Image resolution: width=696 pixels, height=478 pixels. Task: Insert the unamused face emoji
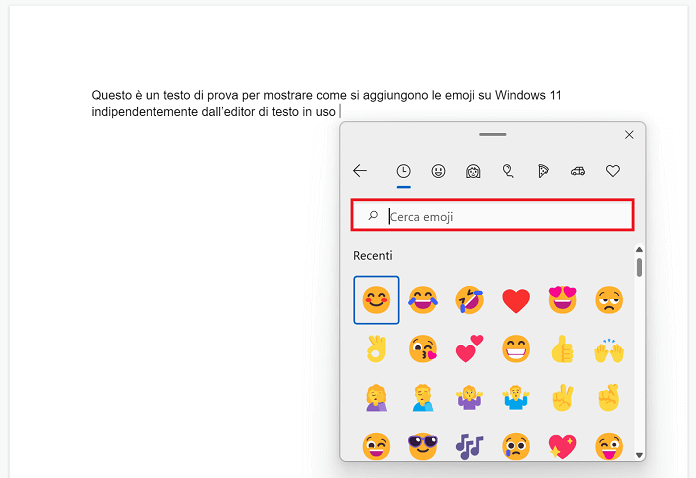pos(609,300)
